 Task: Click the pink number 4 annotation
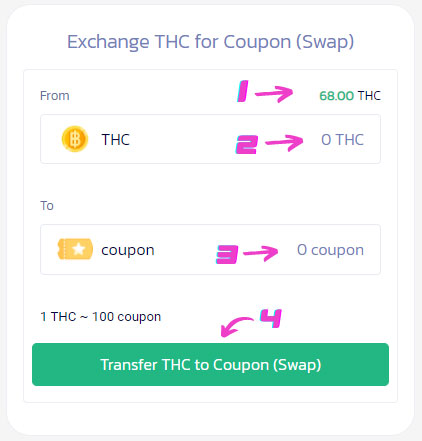(x=271, y=318)
